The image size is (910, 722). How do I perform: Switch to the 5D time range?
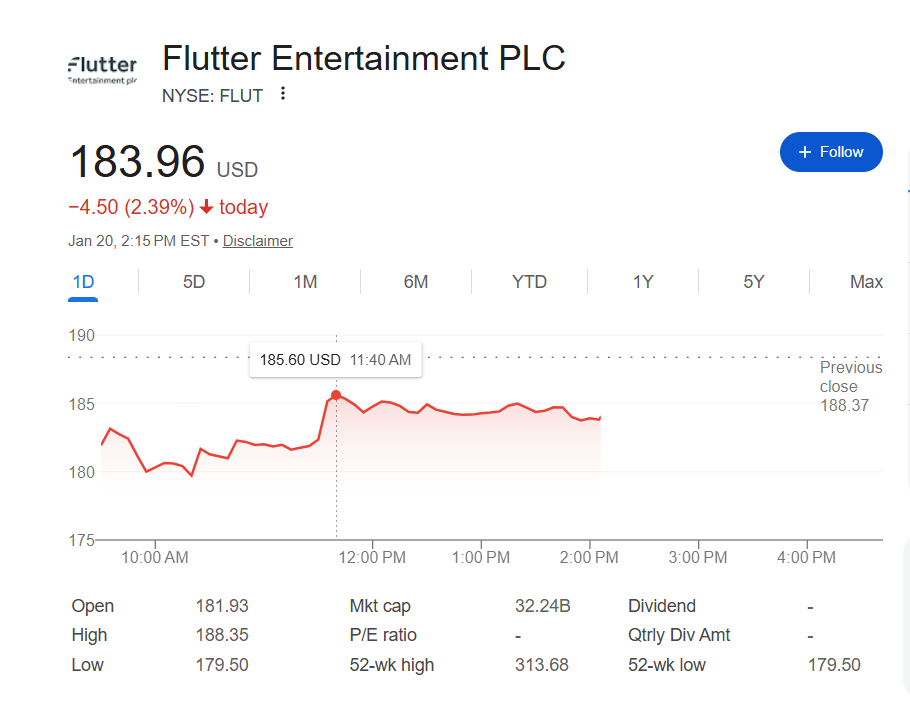point(194,282)
